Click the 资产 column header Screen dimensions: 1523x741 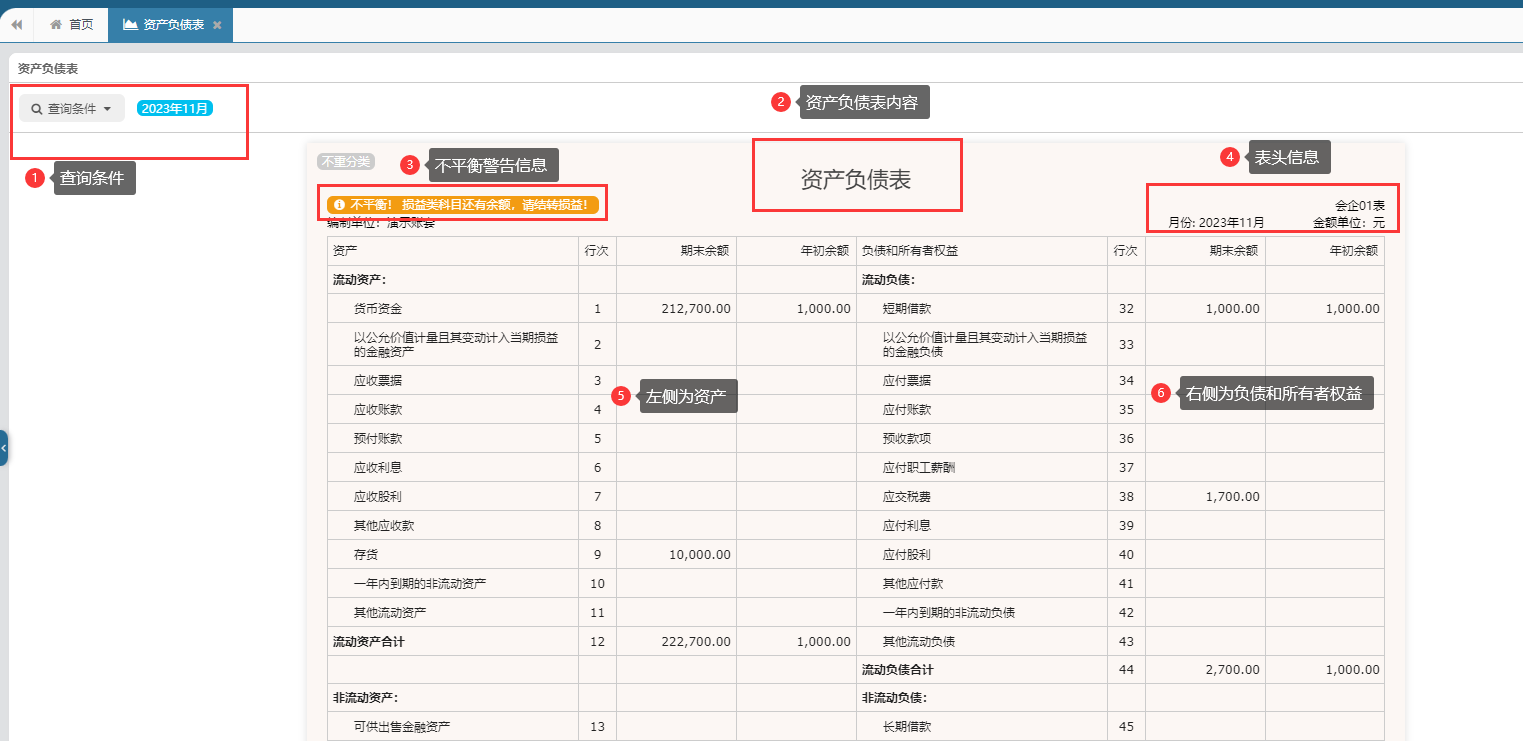[x=345, y=251]
